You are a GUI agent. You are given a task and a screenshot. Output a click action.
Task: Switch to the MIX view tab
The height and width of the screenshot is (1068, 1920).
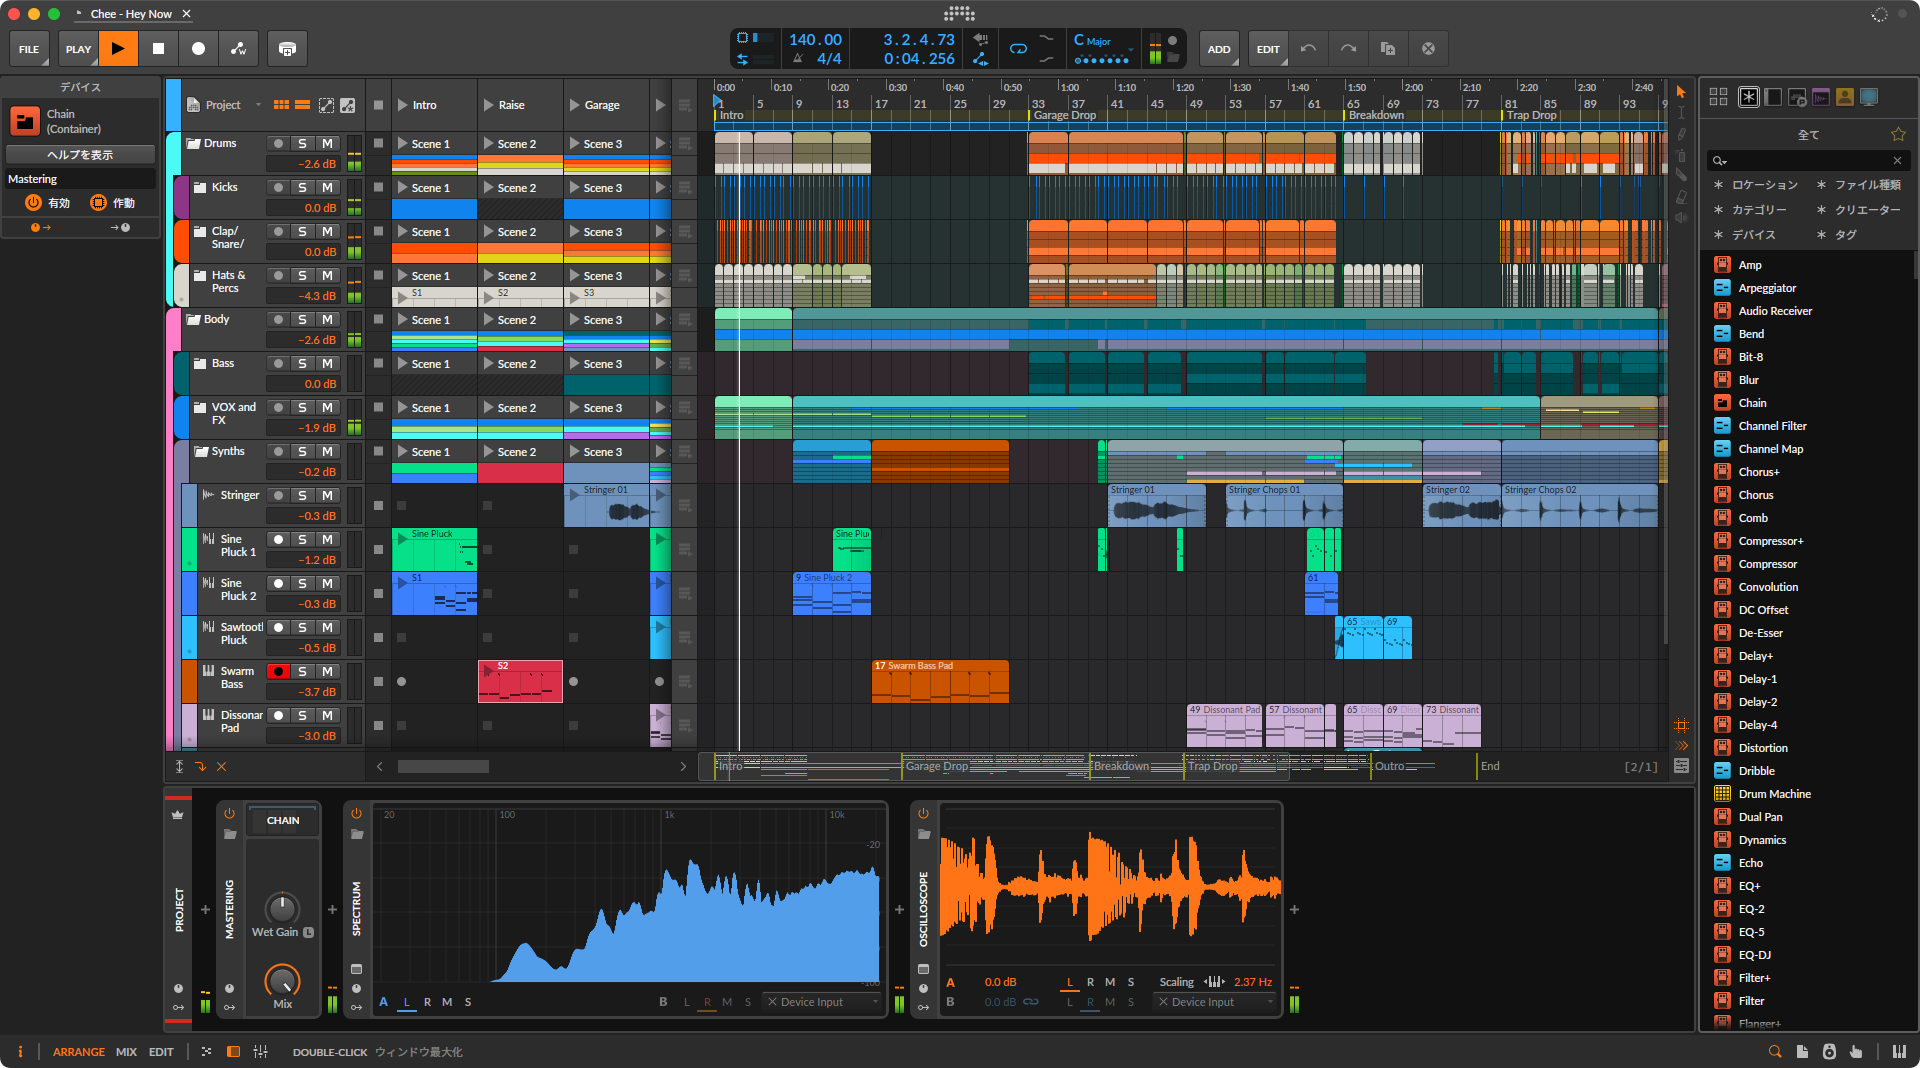tap(126, 1052)
